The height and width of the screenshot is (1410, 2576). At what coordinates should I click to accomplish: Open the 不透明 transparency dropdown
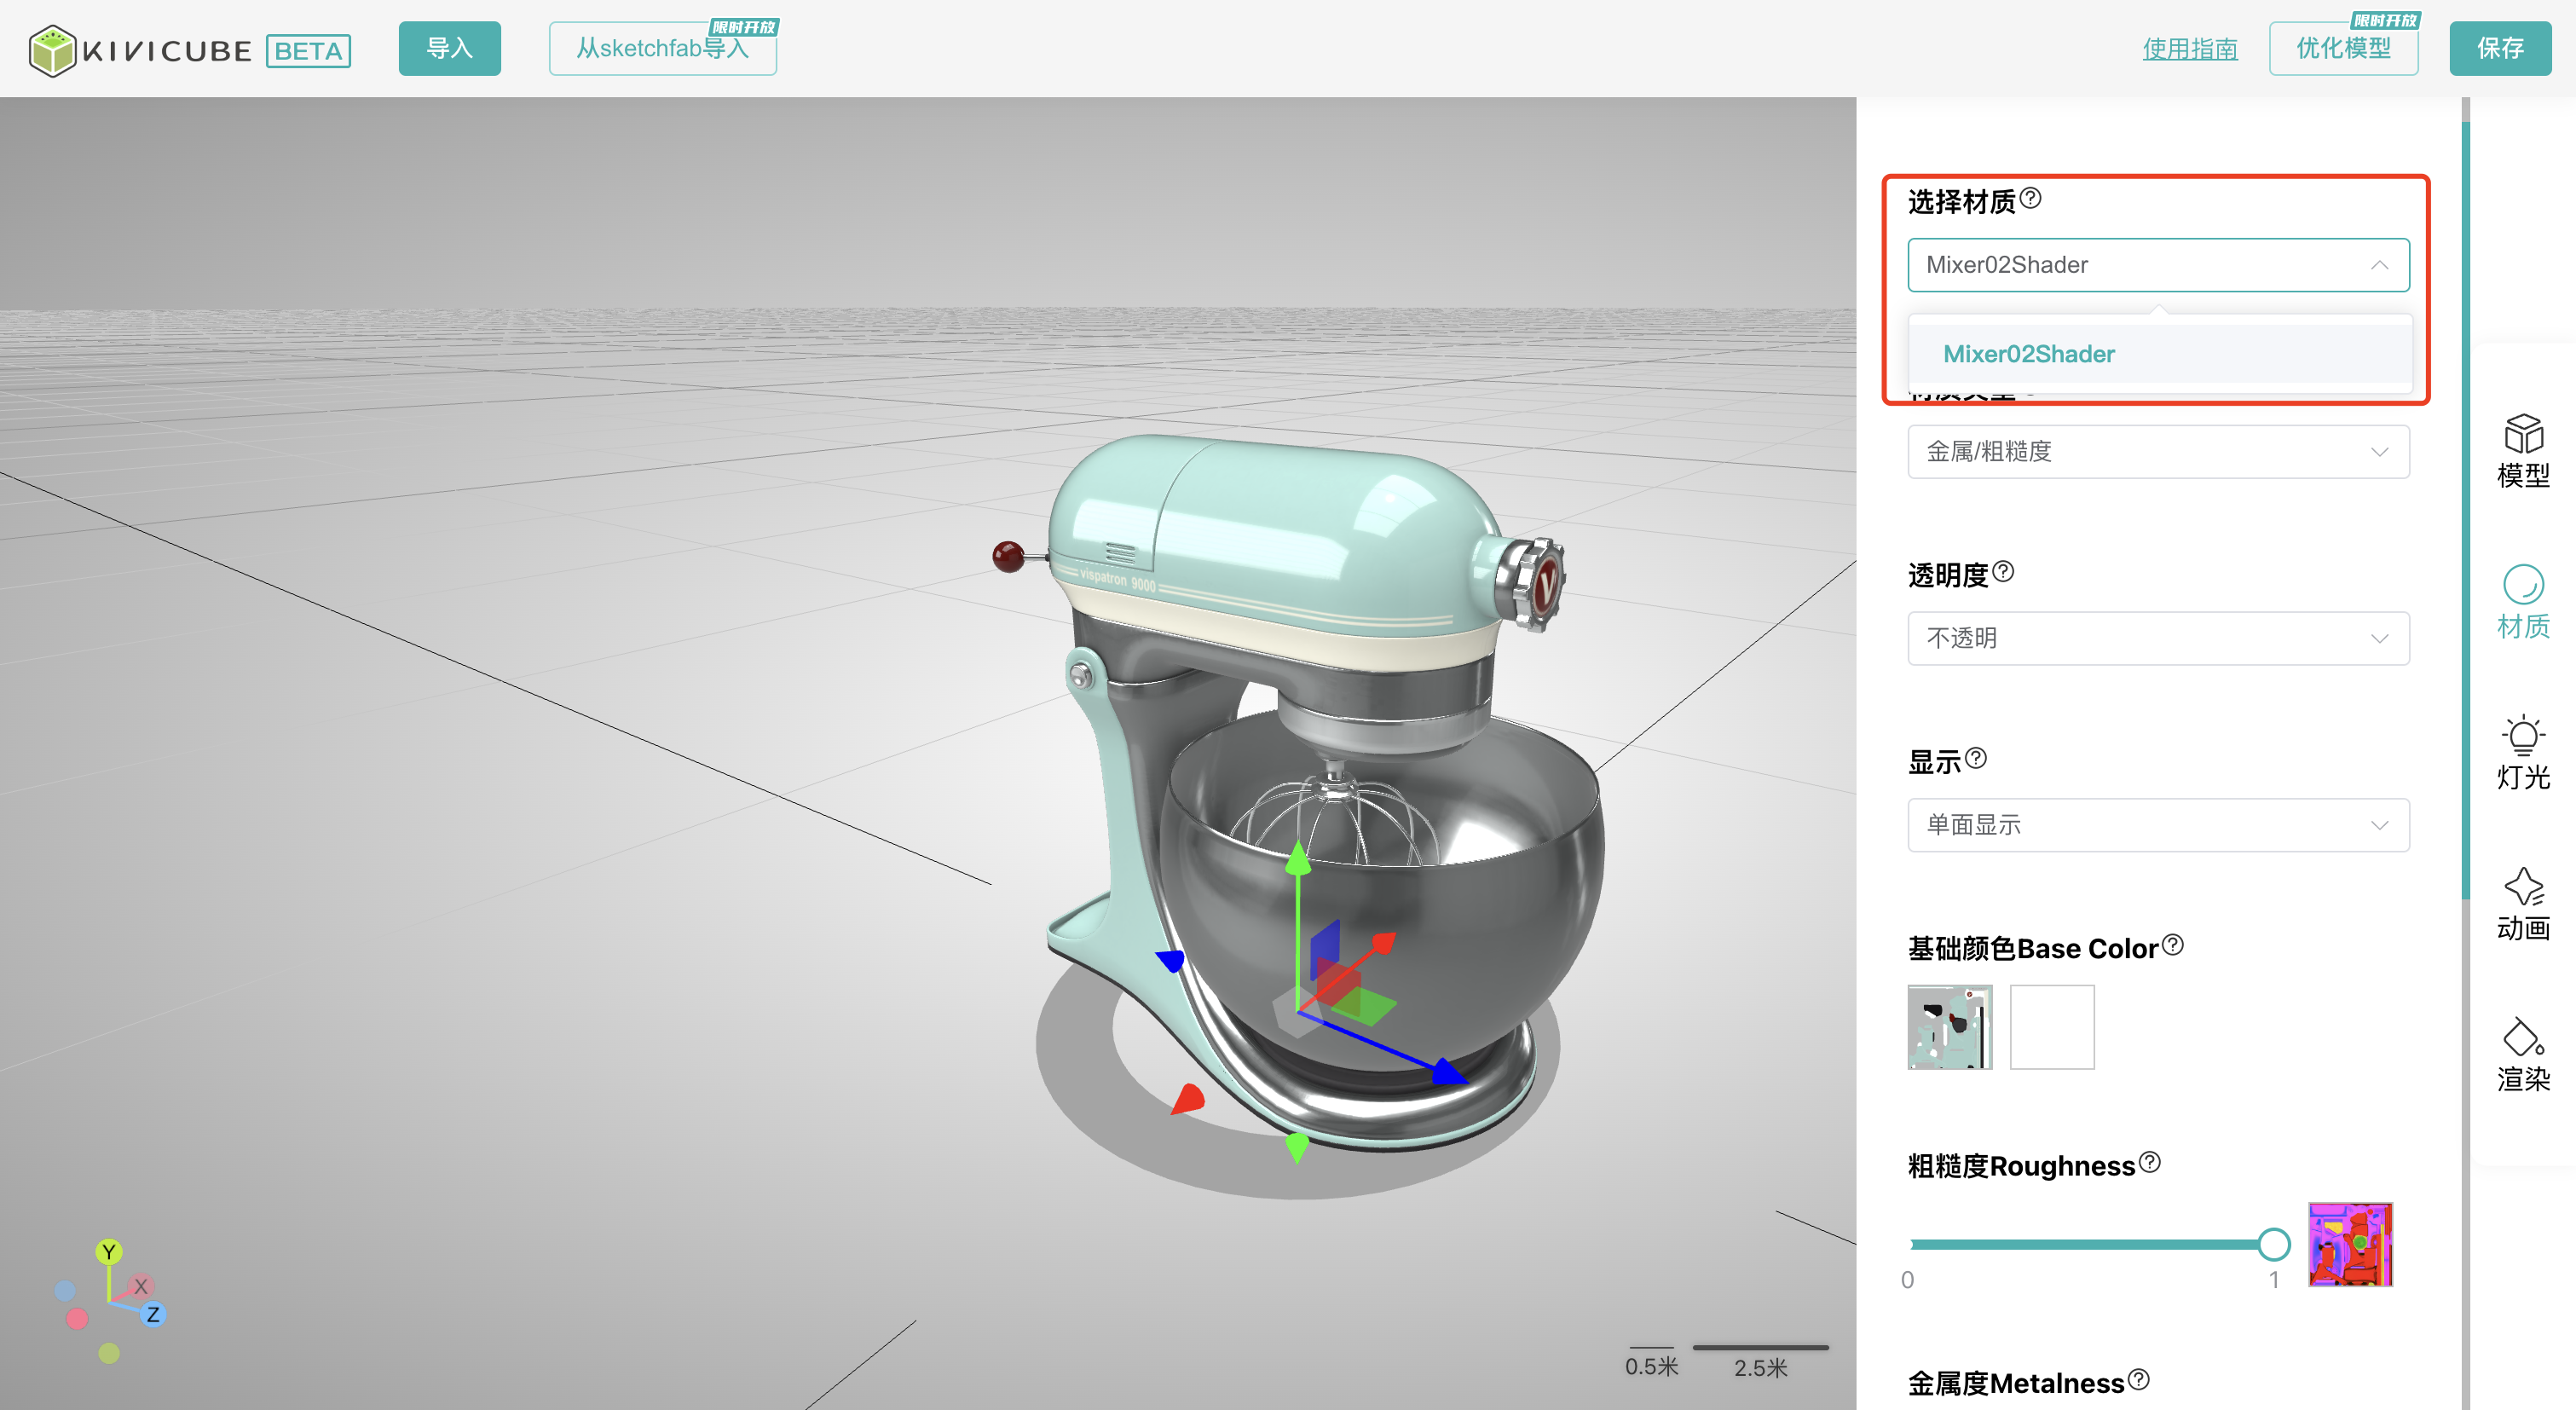(2158, 638)
